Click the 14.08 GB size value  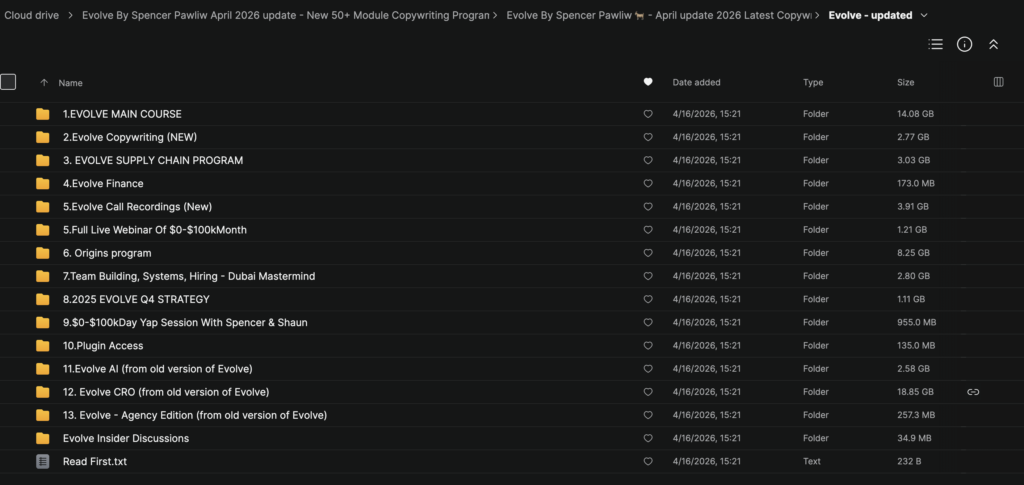[915, 114]
